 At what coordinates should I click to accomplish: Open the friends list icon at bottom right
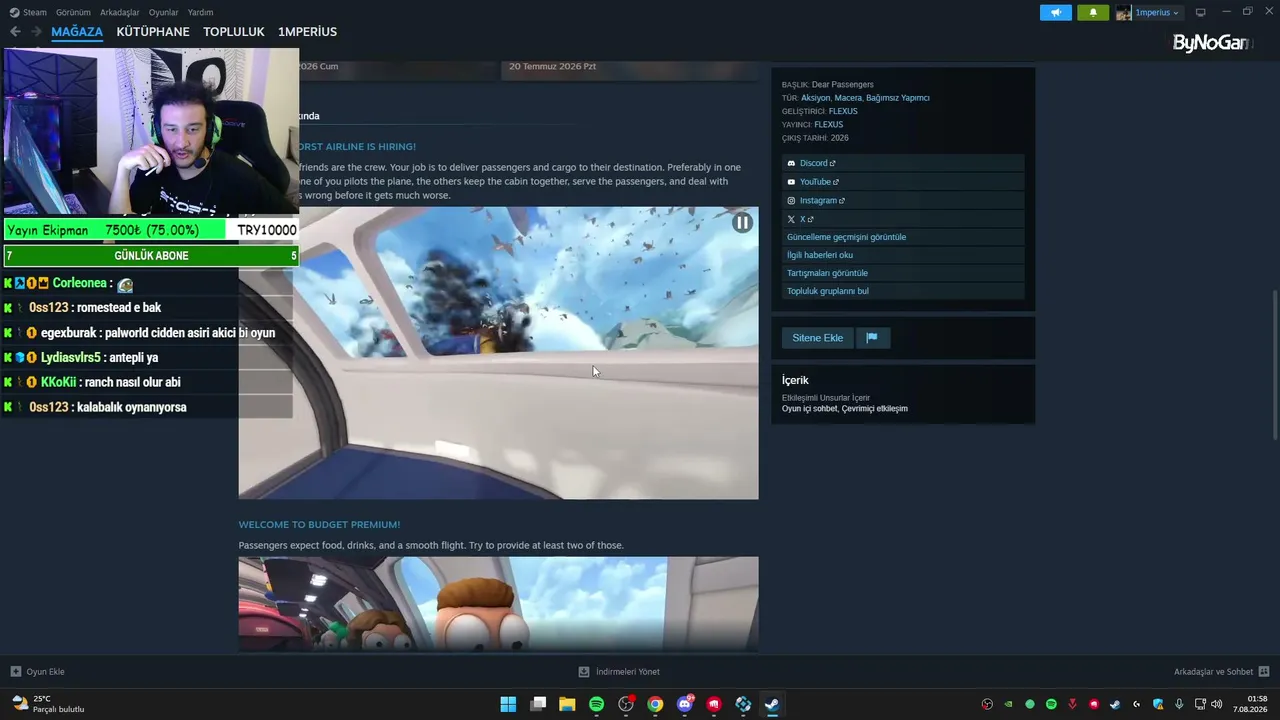(1264, 672)
